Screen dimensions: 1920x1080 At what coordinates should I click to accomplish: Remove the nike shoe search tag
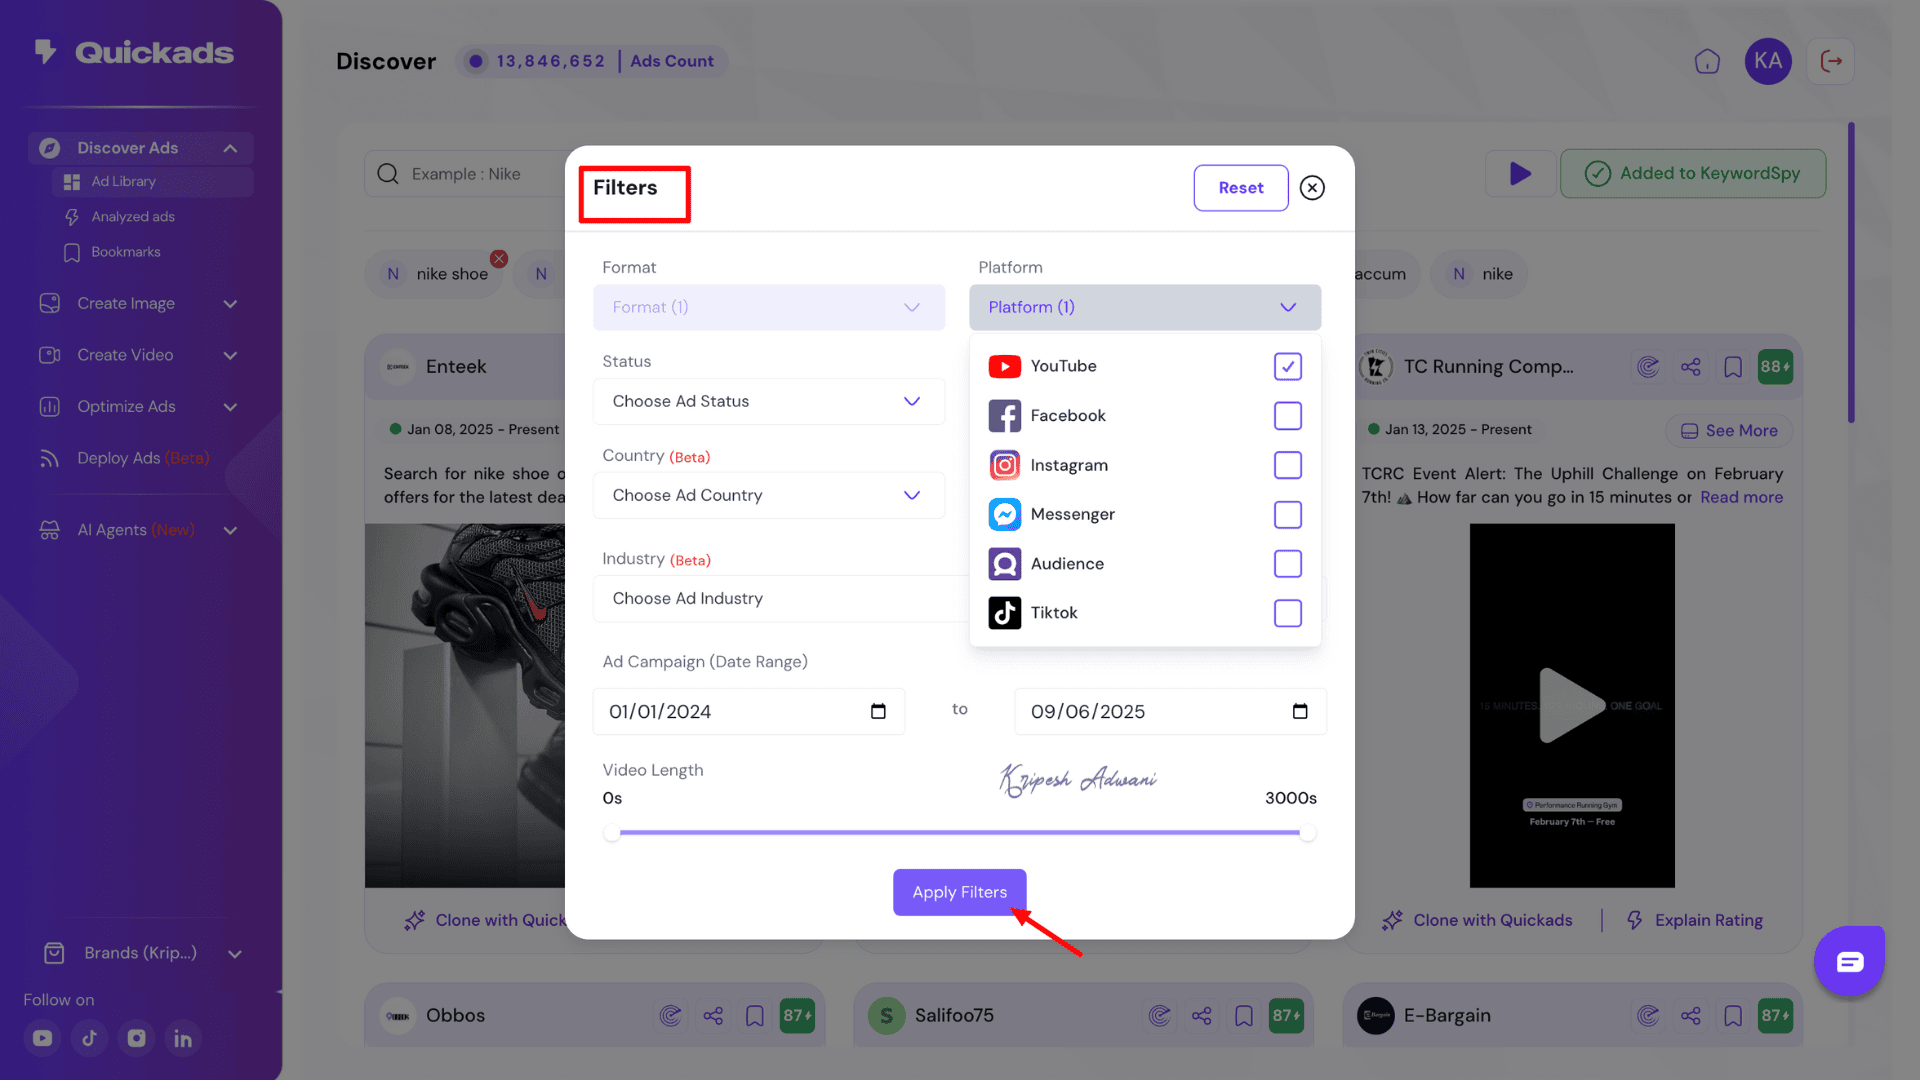point(499,259)
